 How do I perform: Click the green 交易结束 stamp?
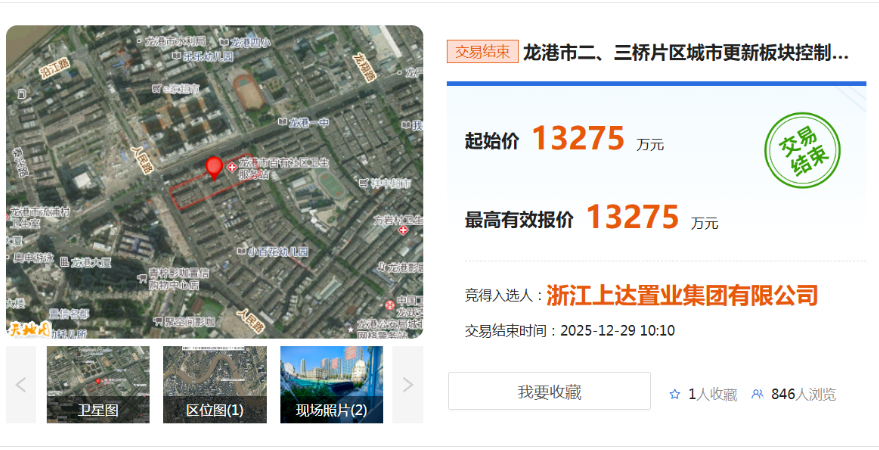(x=802, y=150)
